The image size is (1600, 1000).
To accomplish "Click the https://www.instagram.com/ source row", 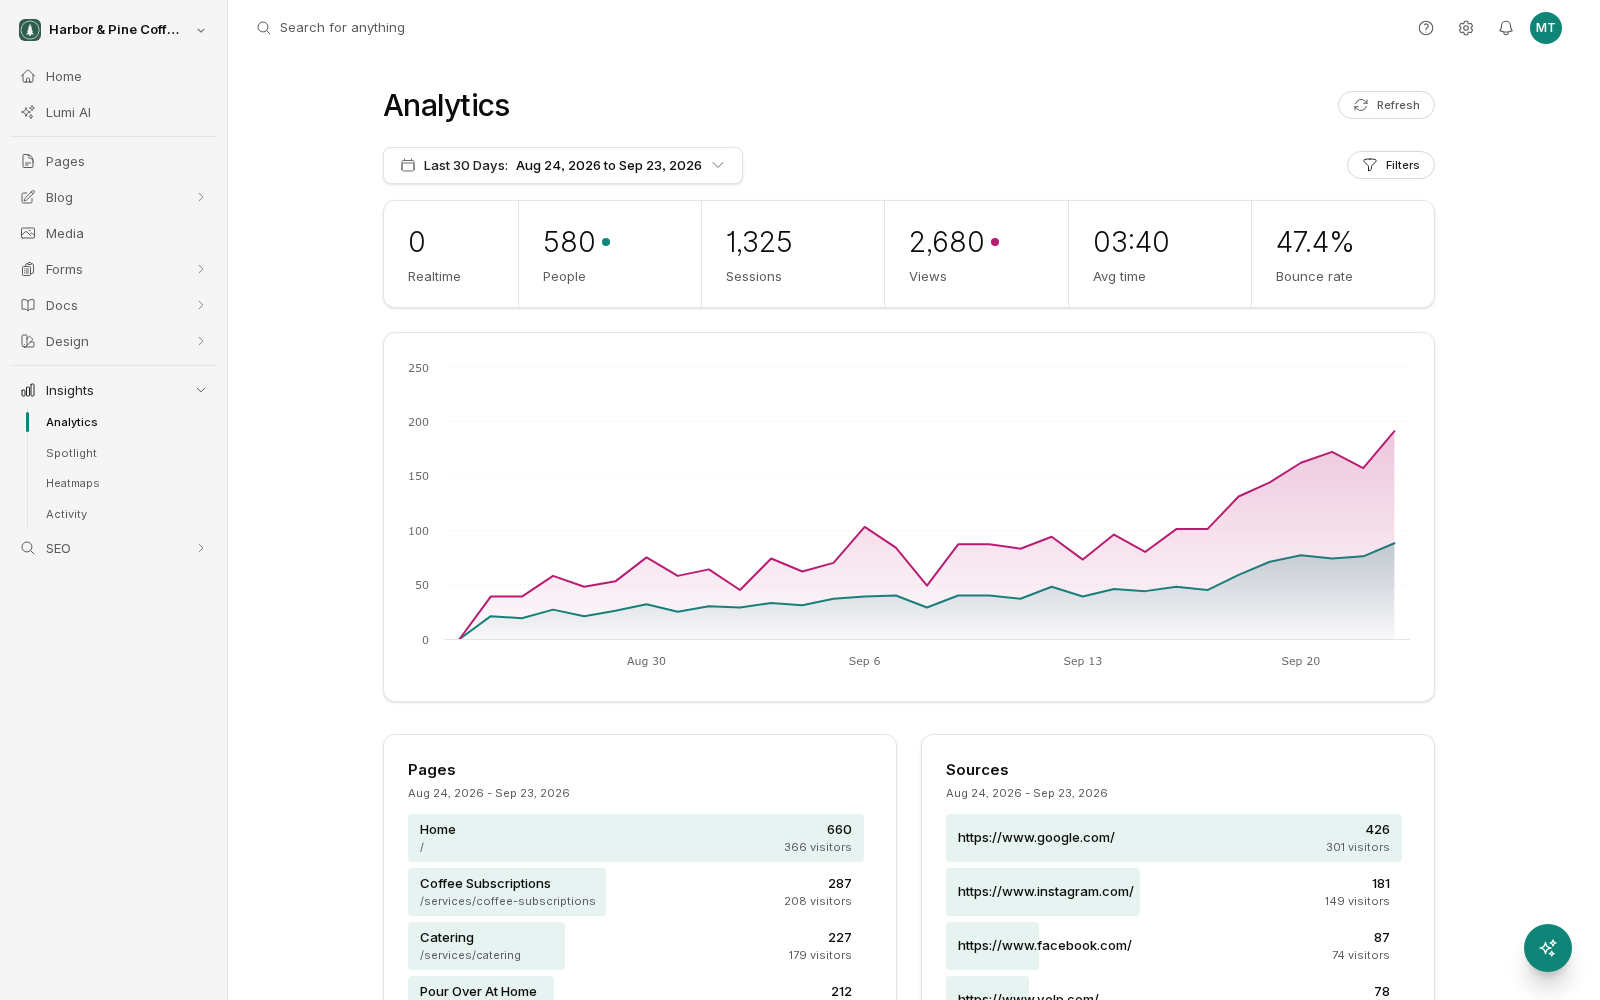I will [x=1174, y=892].
